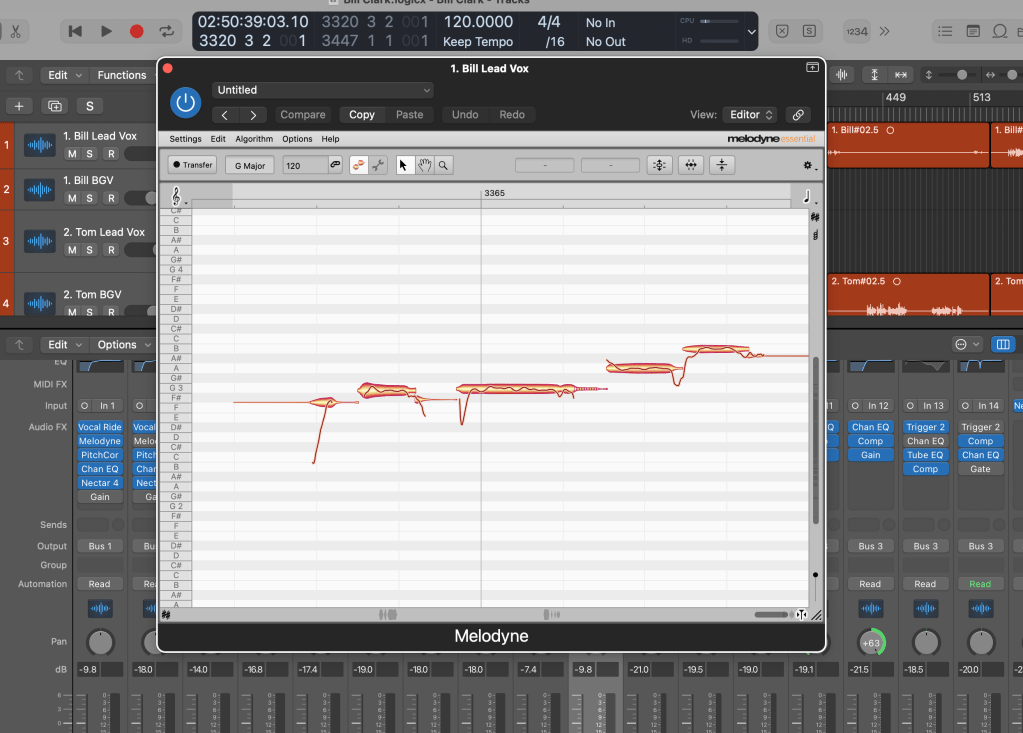Viewport: 1023px width, 733px height.
Task: Click the quarter note time grid icon
Action: pos(806,196)
